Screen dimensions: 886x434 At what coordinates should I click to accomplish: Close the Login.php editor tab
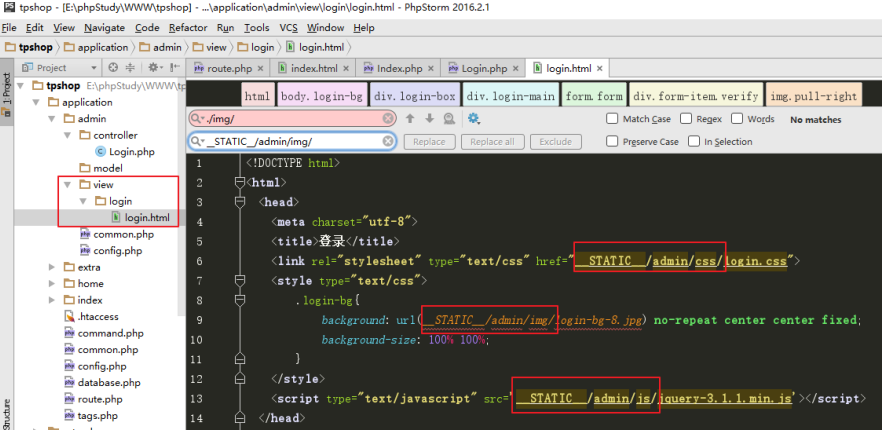[515, 68]
